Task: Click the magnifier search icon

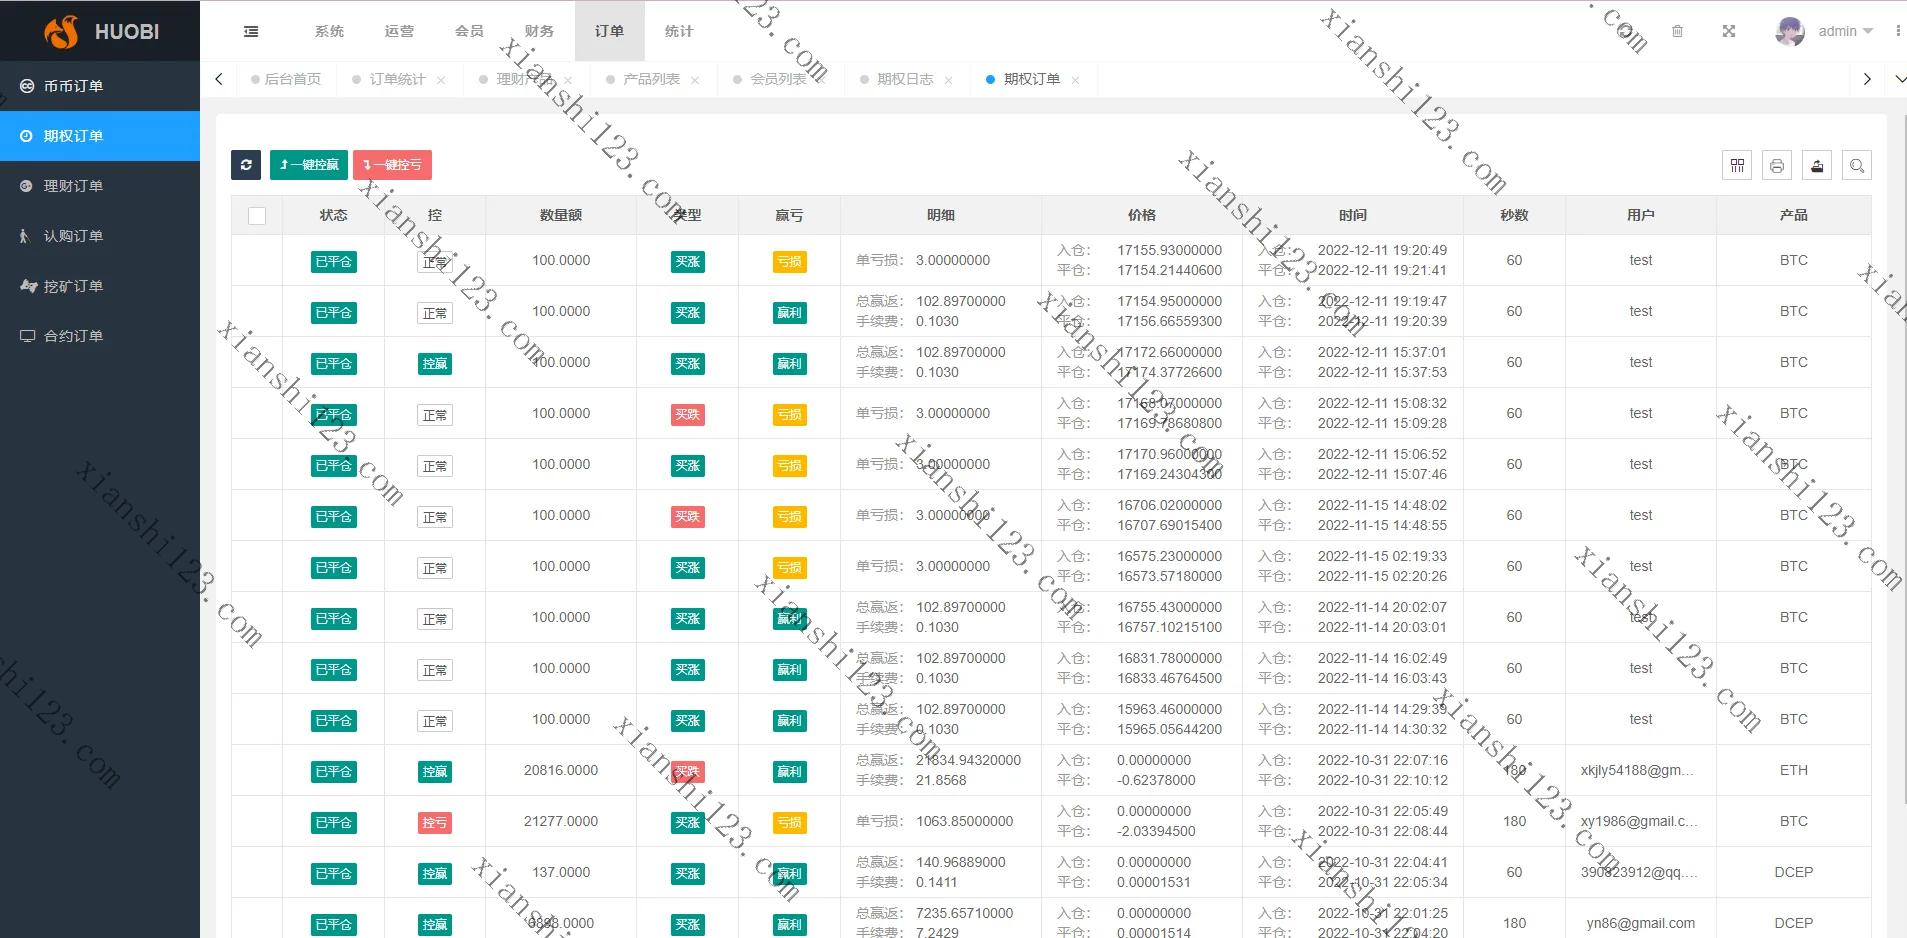Action: (x=1857, y=166)
